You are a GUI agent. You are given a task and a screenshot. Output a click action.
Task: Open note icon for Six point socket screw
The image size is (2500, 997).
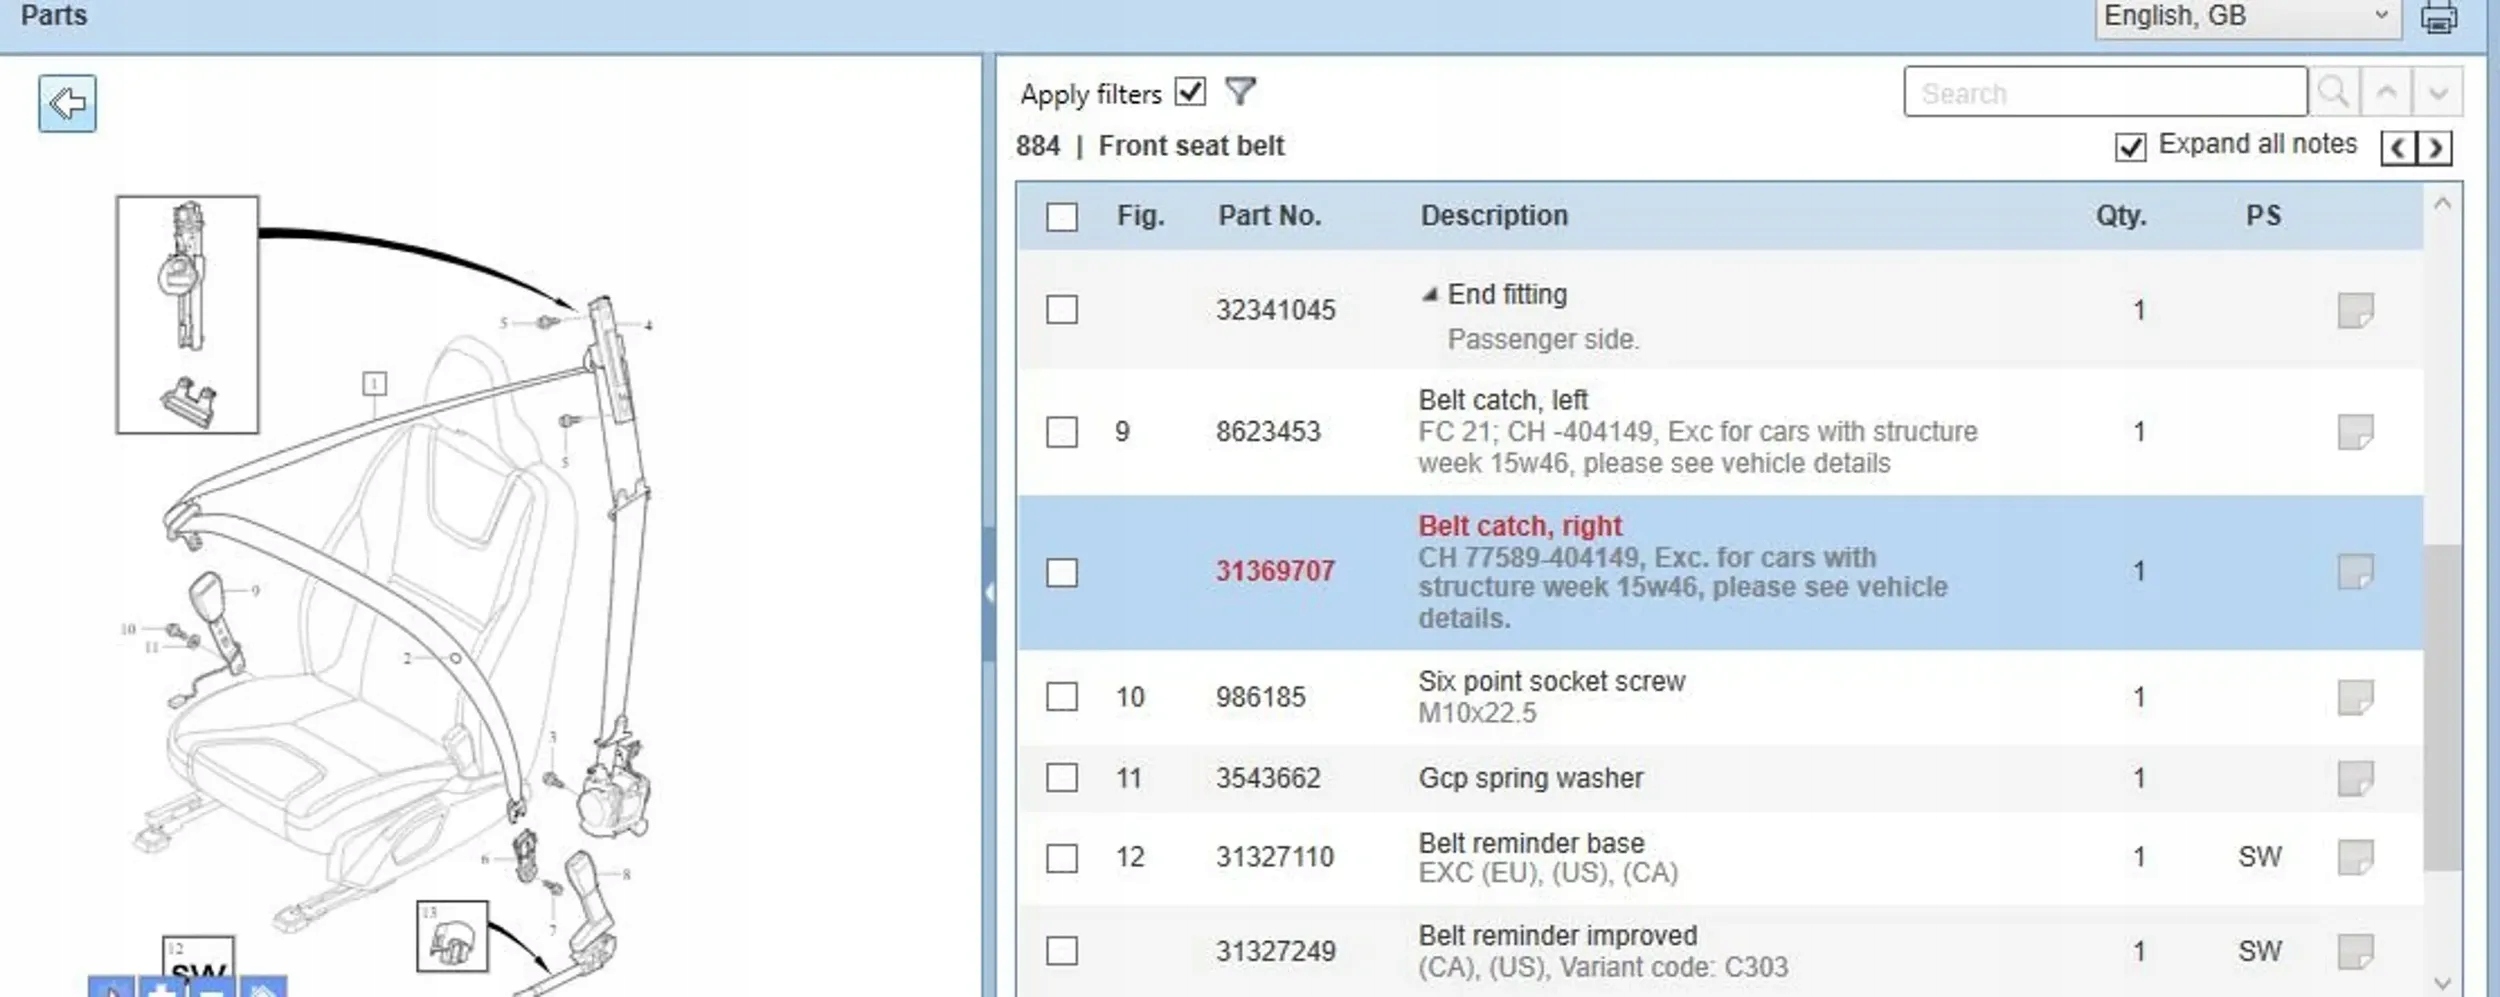point(2355,697)
